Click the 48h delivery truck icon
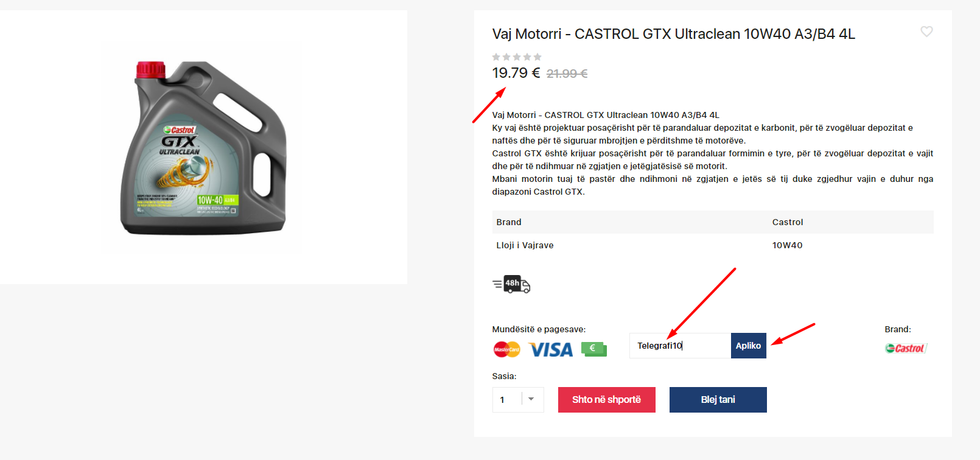 (511, 284)
